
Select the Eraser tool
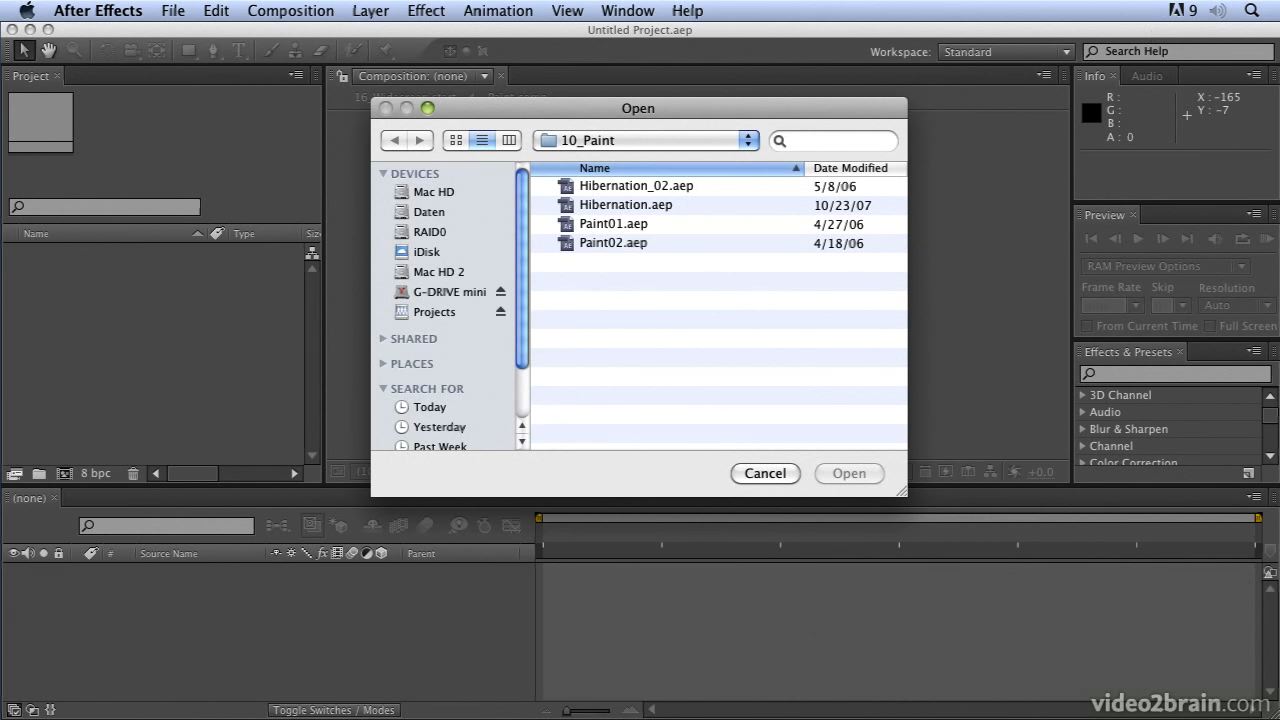(321, 50)
